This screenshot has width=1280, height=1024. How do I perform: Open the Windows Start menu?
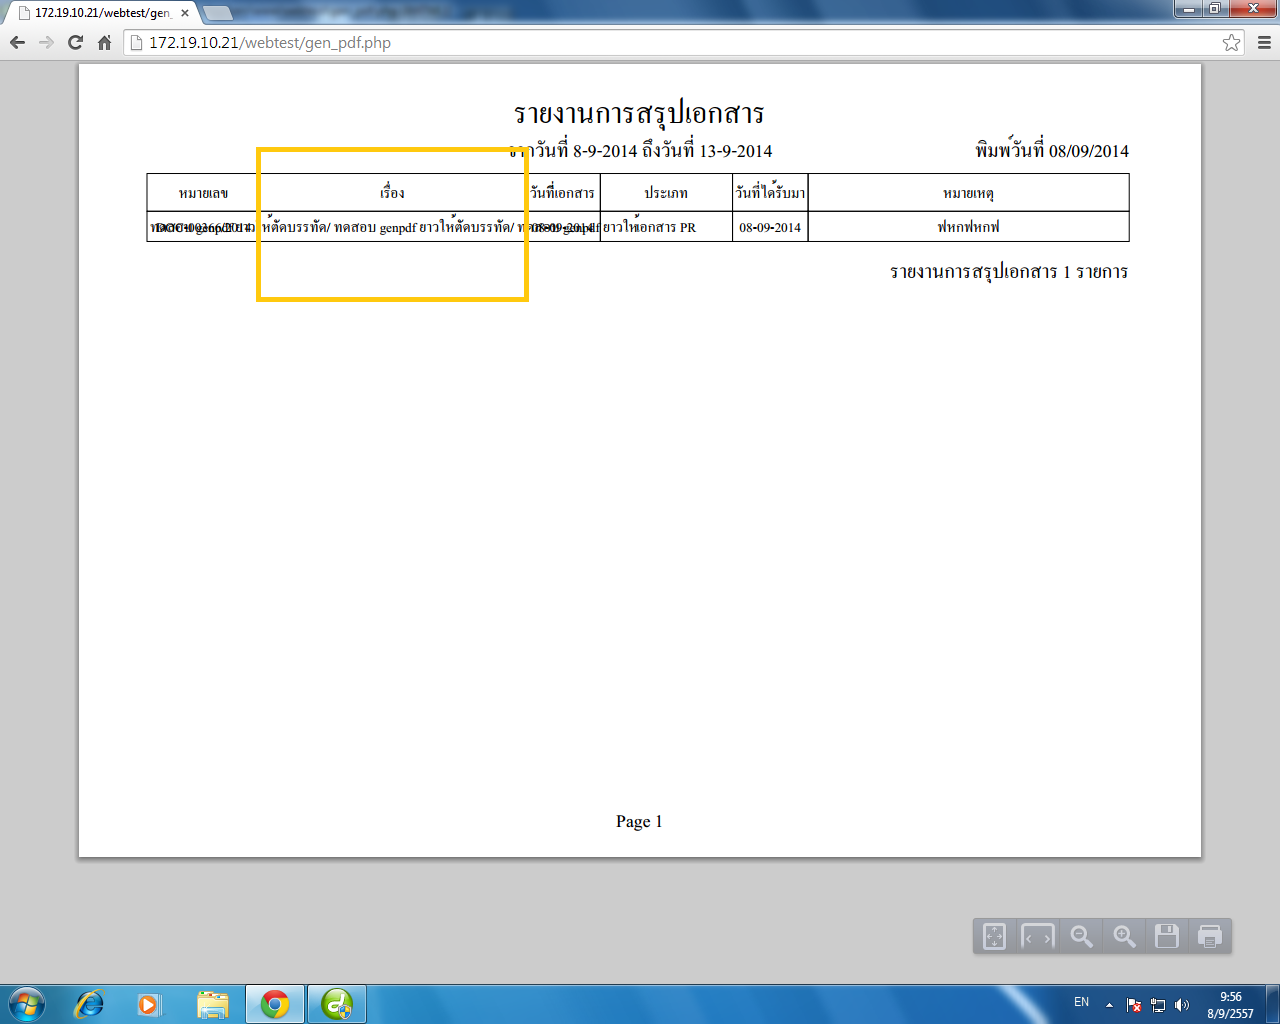(x=27, y=1004)
